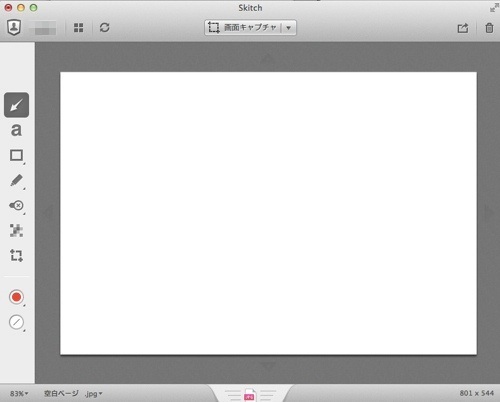The height and width of the screenshot is (402, 500).
Task: Open the Evernote account icon
Action: 14,27
